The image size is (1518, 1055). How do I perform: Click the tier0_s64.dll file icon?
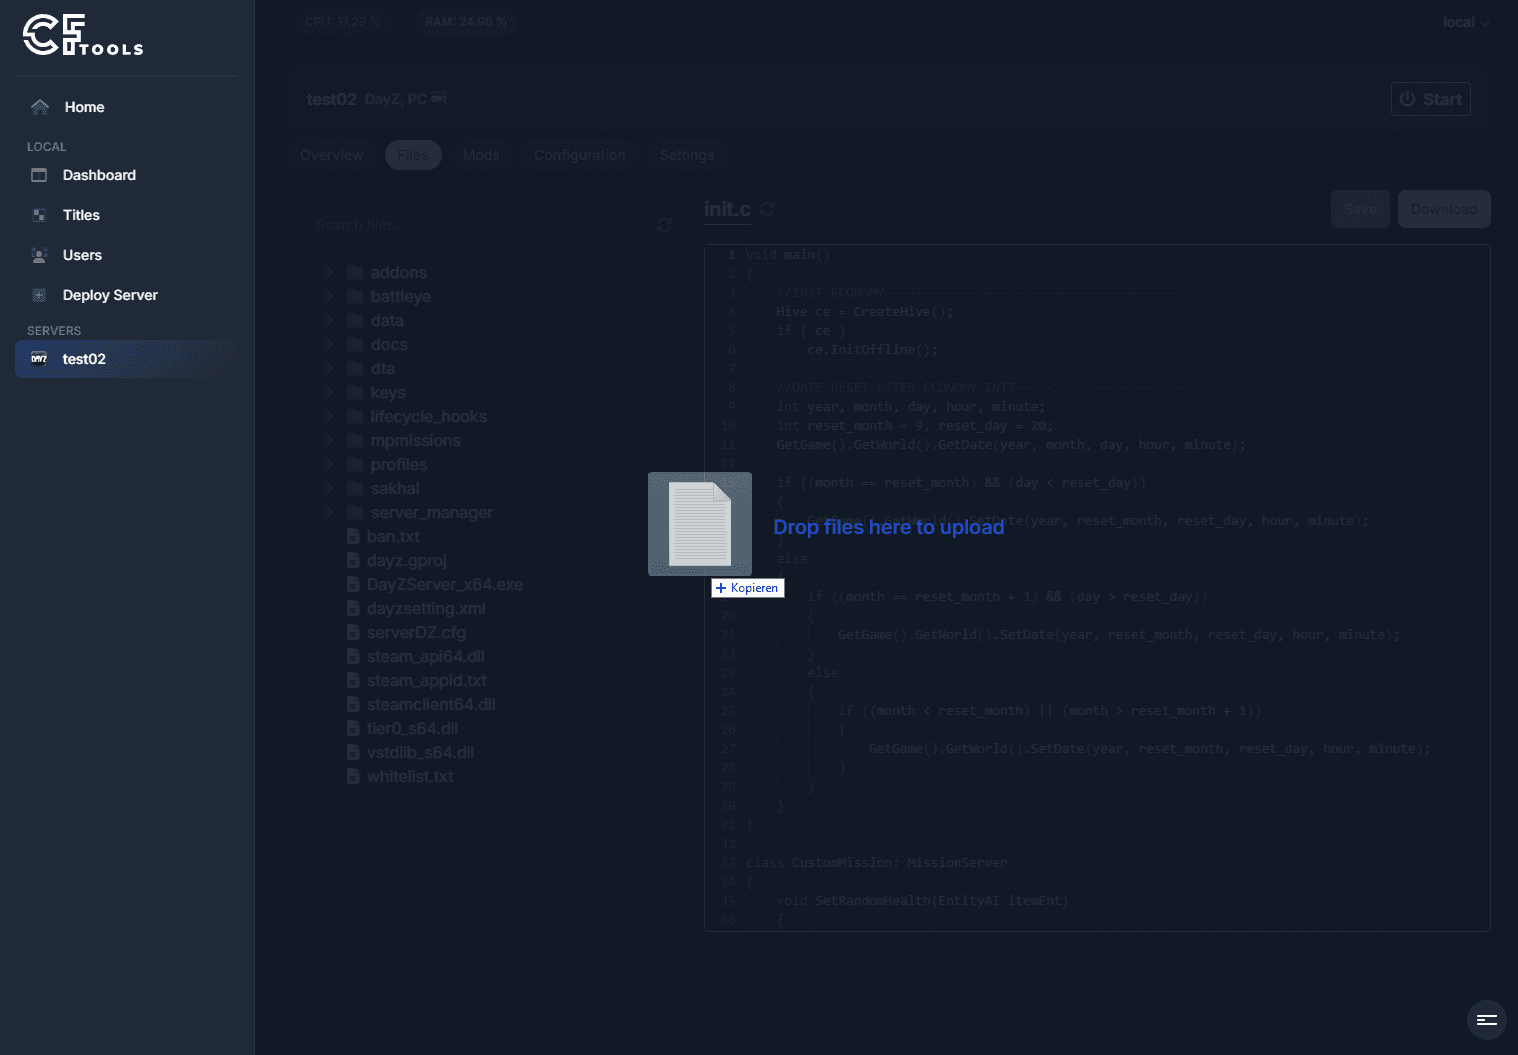[353, 728]
